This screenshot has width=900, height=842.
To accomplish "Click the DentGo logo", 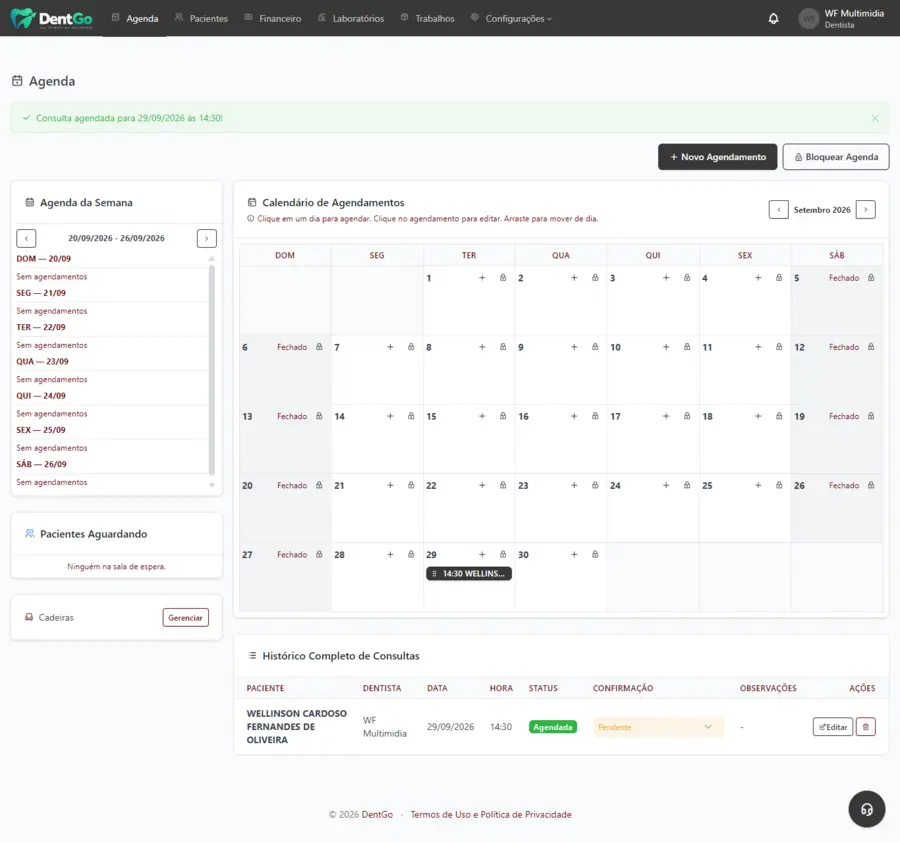I will pos(52,18).
